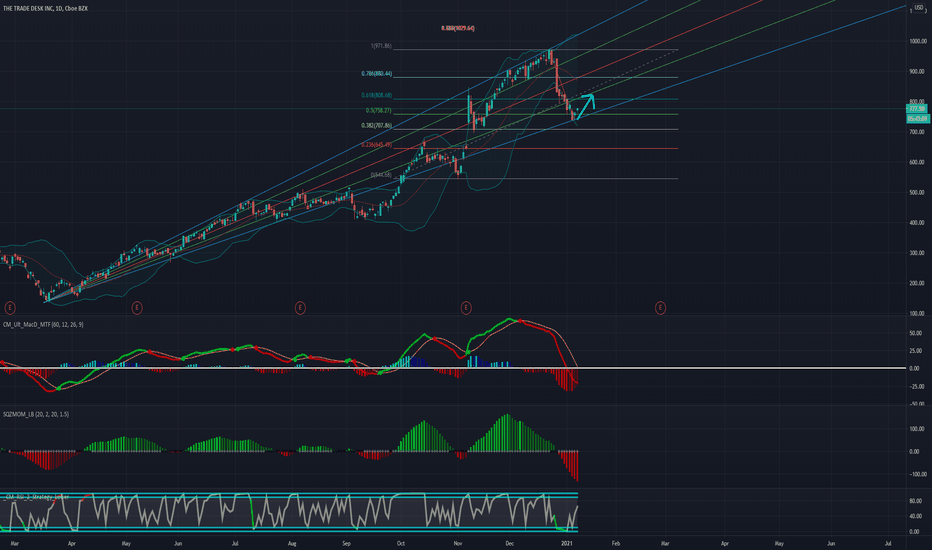This screenshot has height=550, width=932.
Task: Open the earnings 'E' marker near May
Action: (137, 307)
